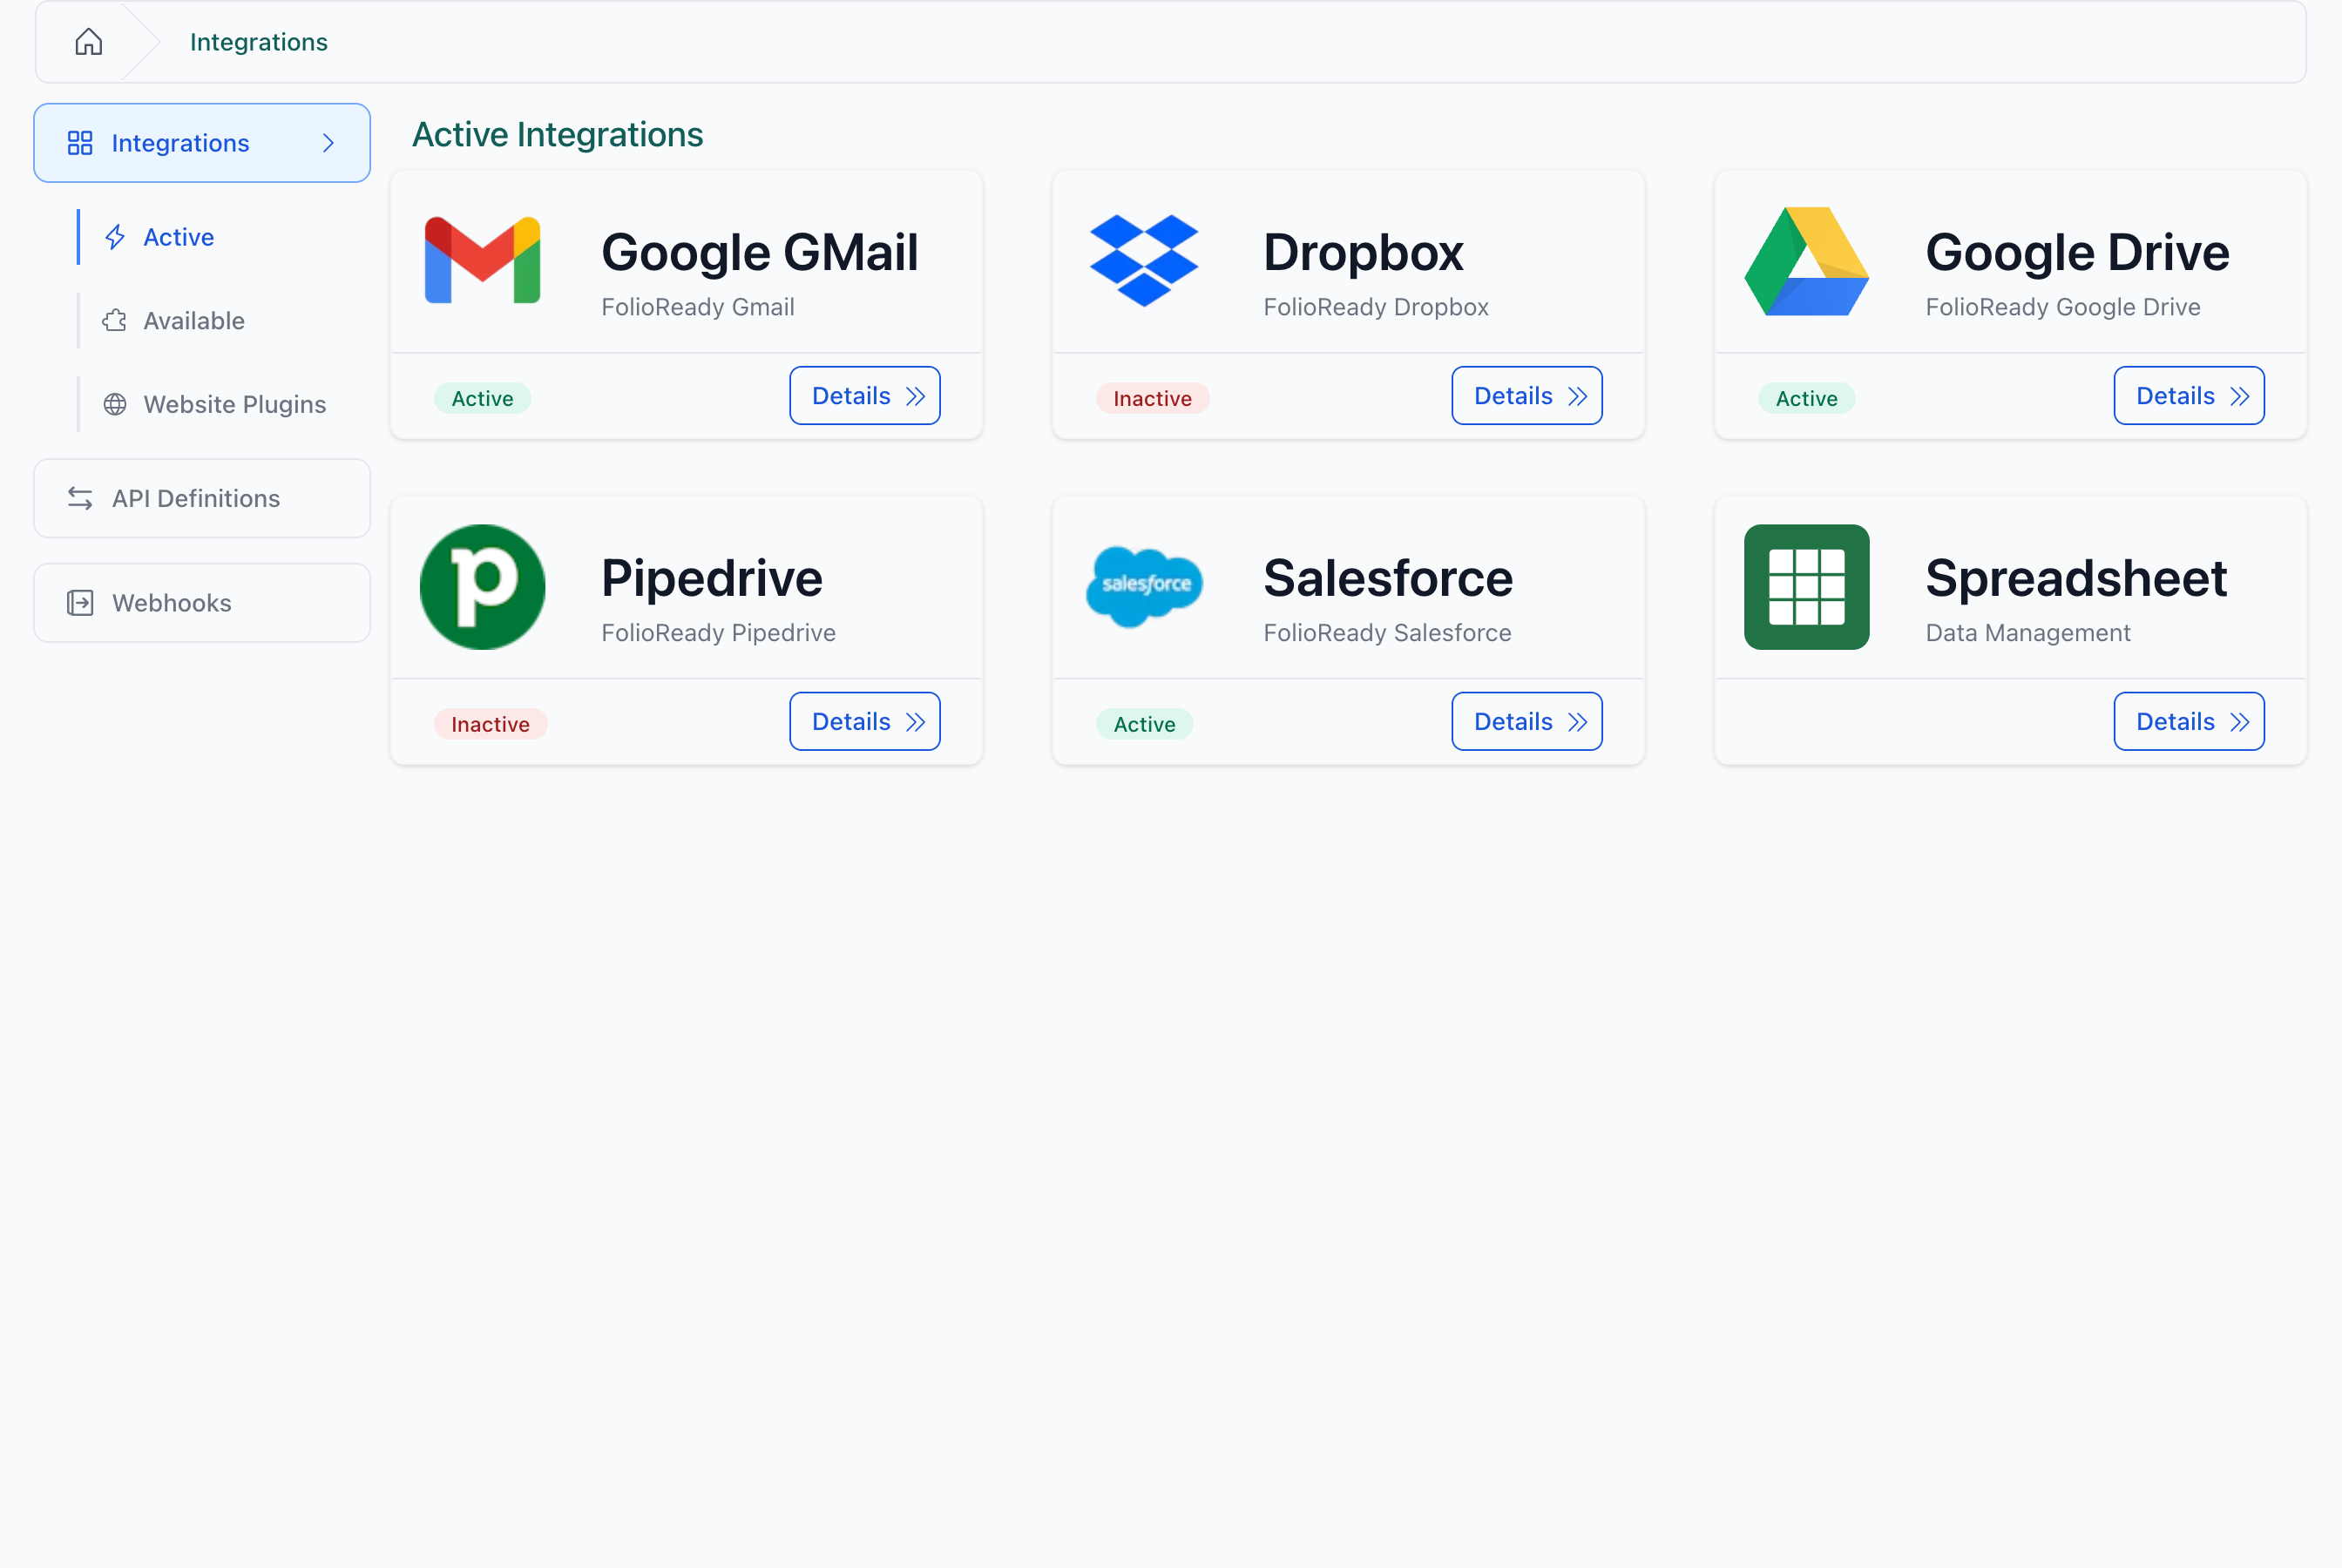Click the Google GMail card title
This screenshot has width=2342, height=1568.
click(x=760, y=252)
